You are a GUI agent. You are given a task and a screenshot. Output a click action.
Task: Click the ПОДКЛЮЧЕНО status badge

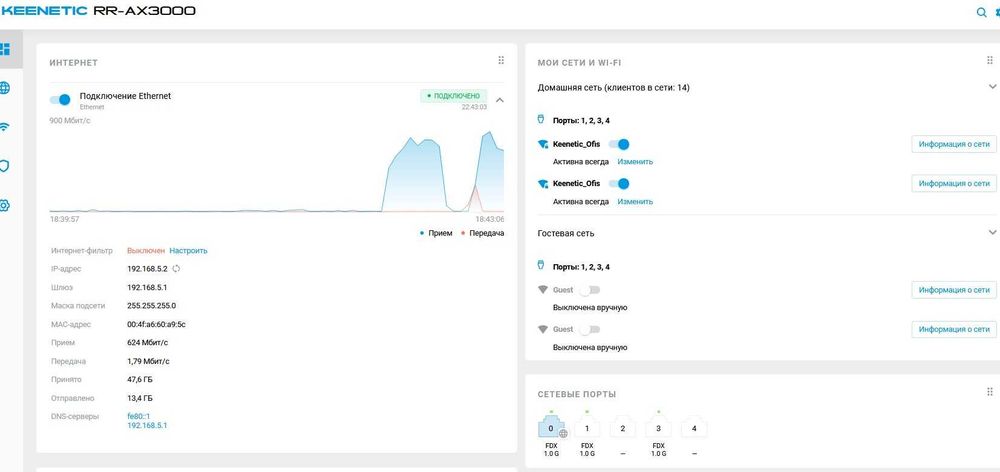click(x=453, y=96)
